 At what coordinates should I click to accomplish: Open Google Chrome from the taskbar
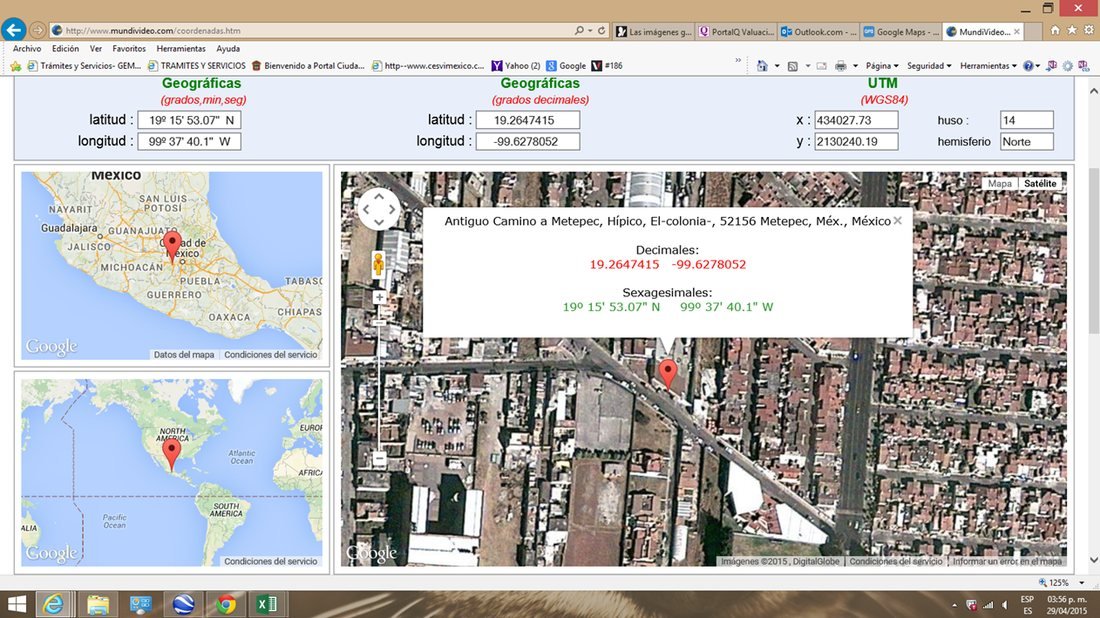tap(225, 604)
